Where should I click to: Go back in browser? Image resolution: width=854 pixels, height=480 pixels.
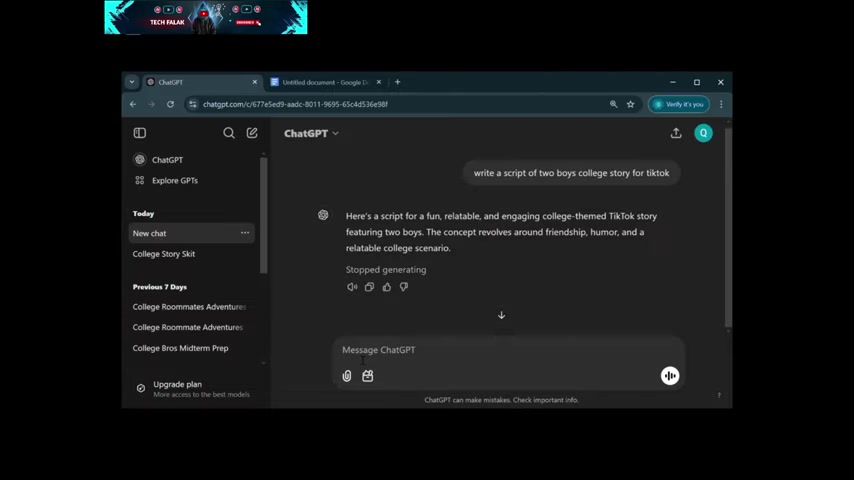point(133,104)
